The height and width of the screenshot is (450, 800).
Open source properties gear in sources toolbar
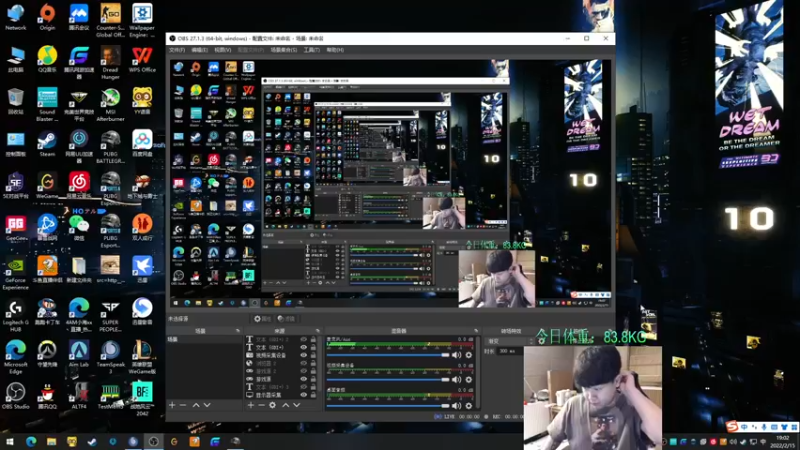click(x=273, y=405)
